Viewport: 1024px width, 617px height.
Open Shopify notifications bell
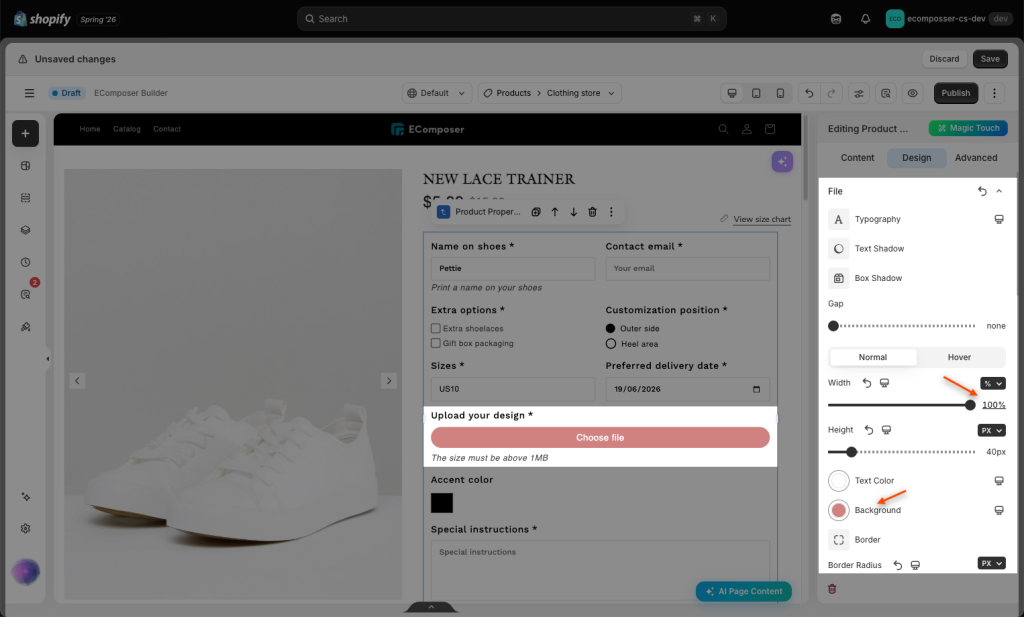pos(865,19)
